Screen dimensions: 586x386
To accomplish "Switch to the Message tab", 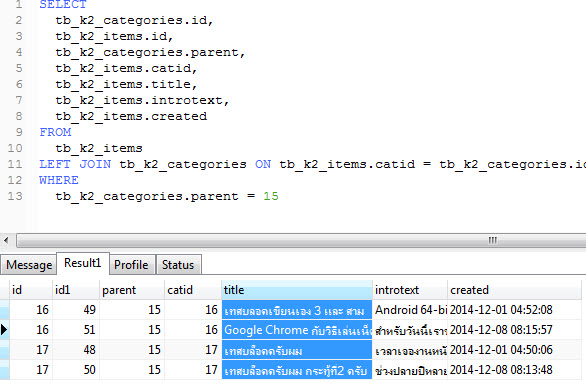I will tap(29, 265).
